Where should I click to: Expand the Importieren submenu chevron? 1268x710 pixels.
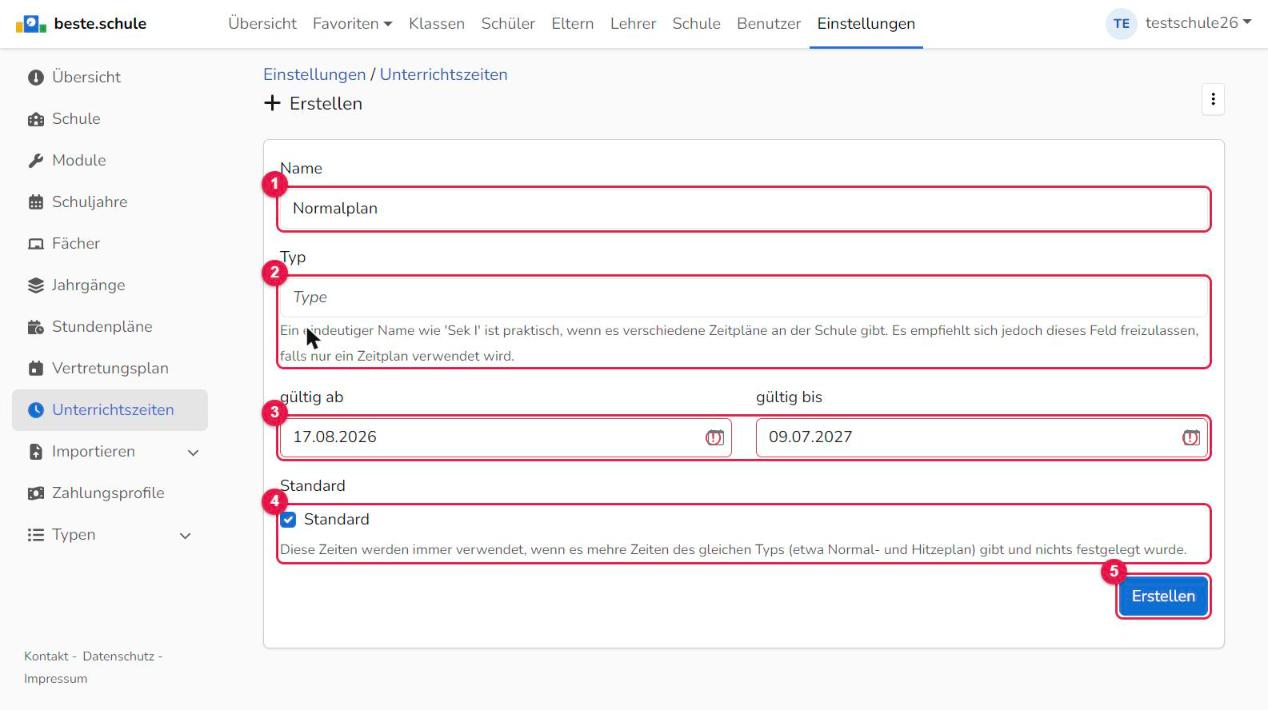pyautogui.click(x=193, y=453)
